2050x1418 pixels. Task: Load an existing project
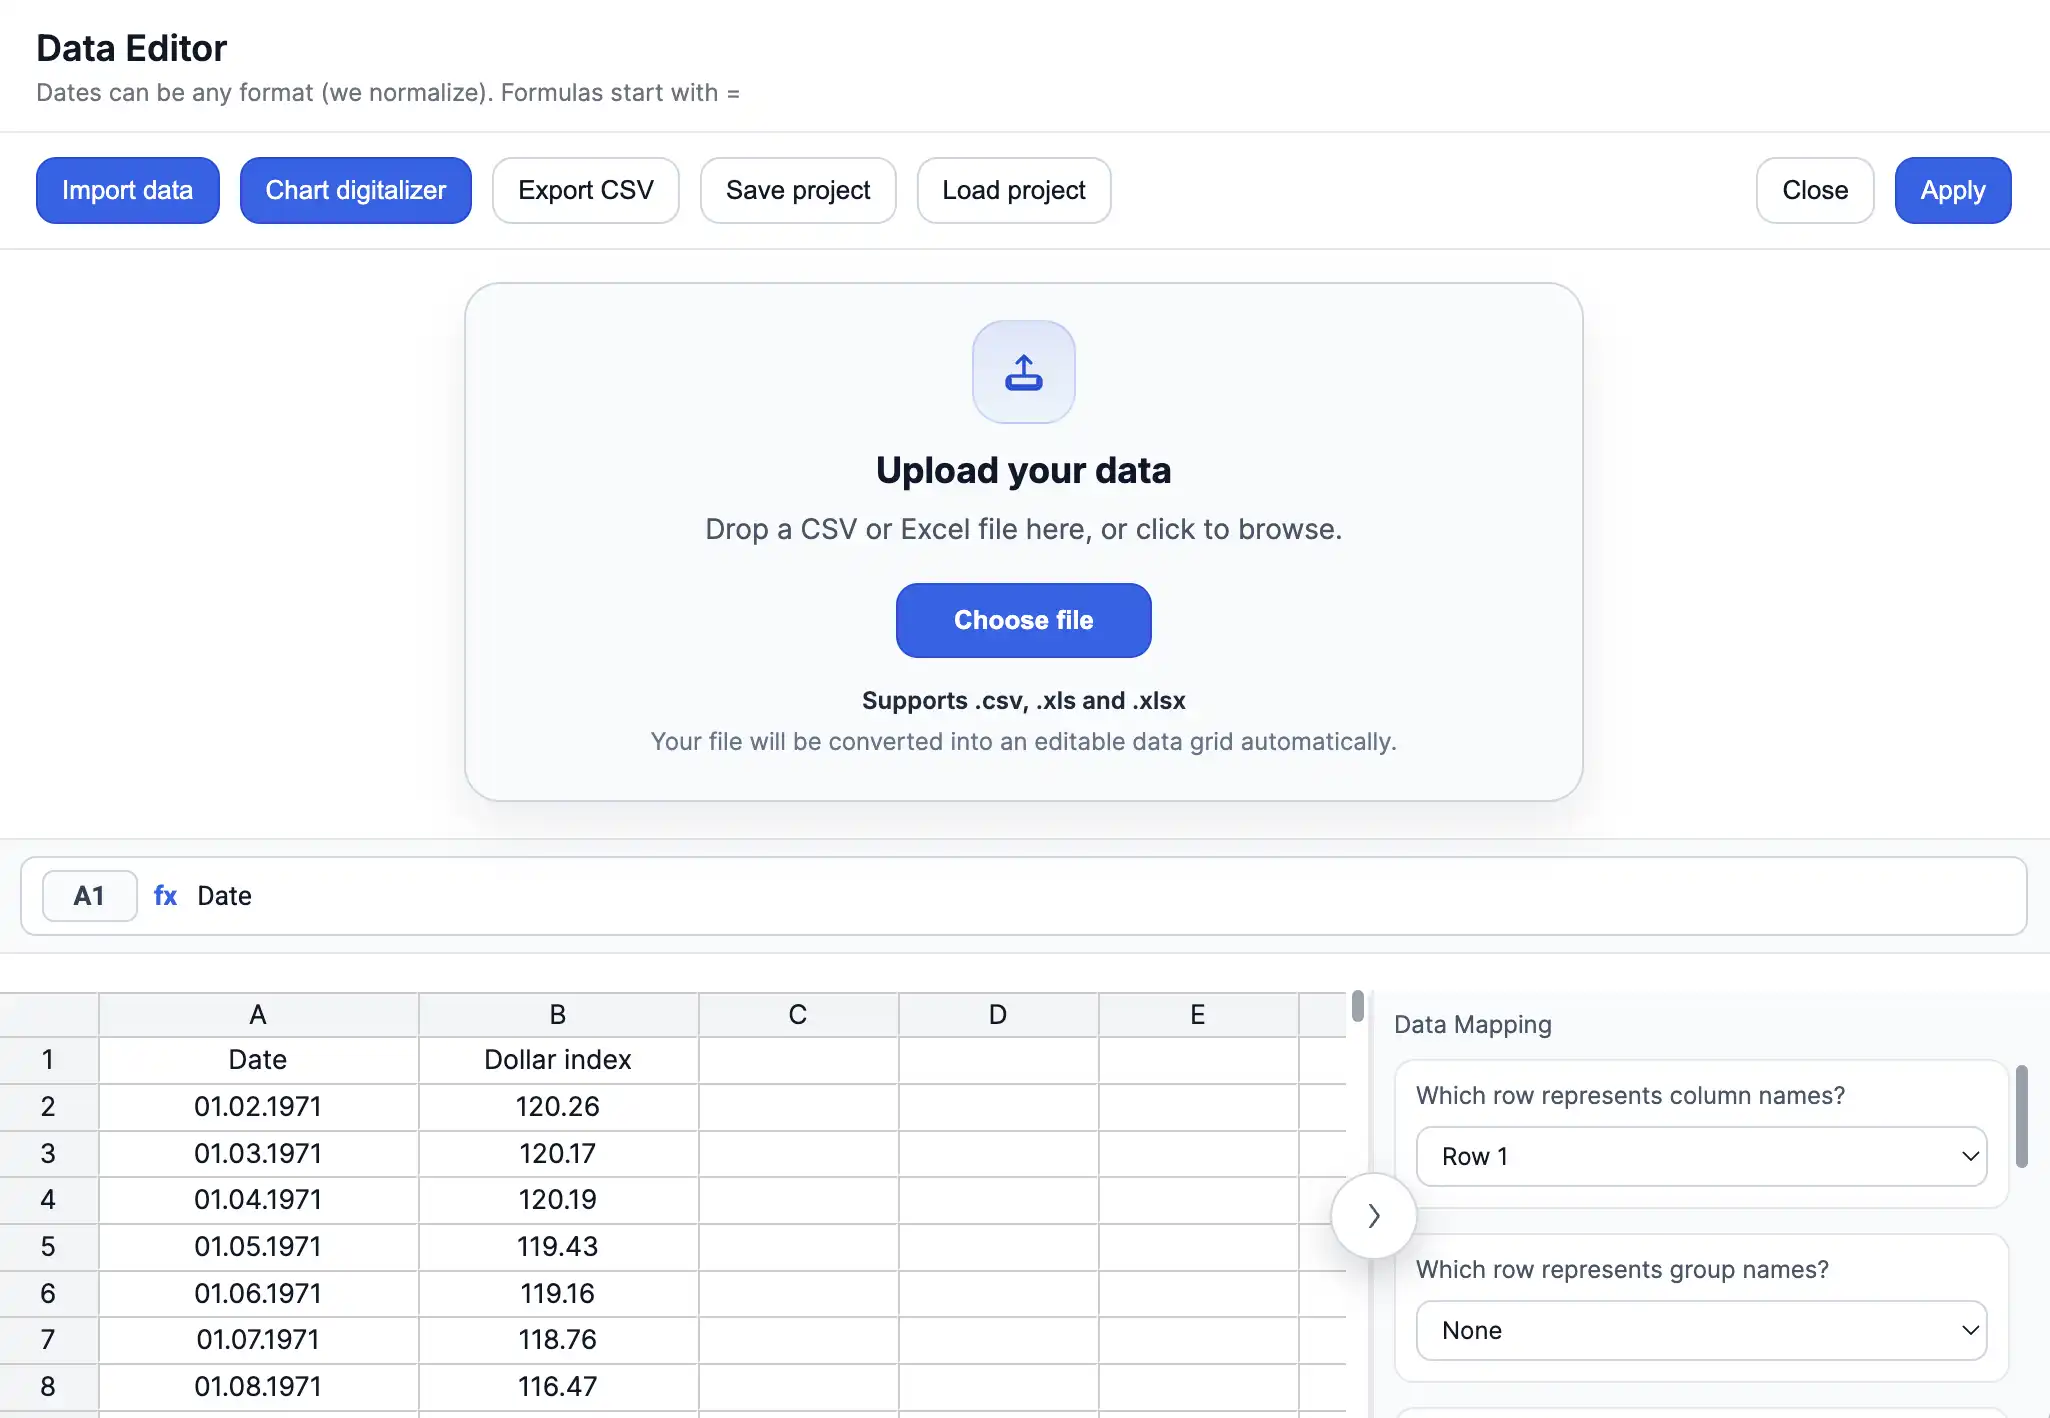[x=1013, y=190]
